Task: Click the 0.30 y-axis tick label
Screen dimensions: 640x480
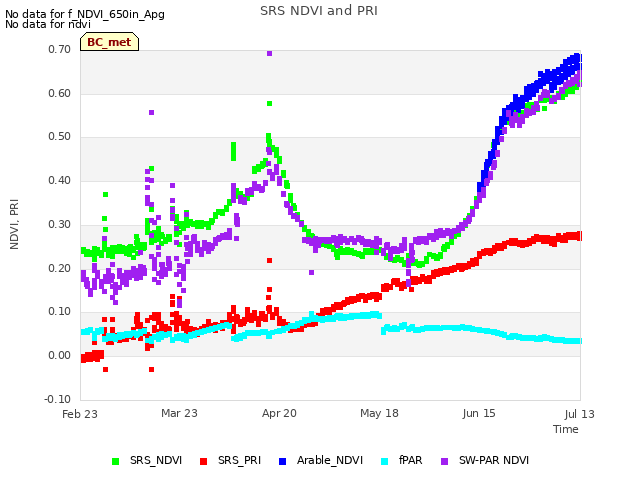Action: [x=60, y=224]
